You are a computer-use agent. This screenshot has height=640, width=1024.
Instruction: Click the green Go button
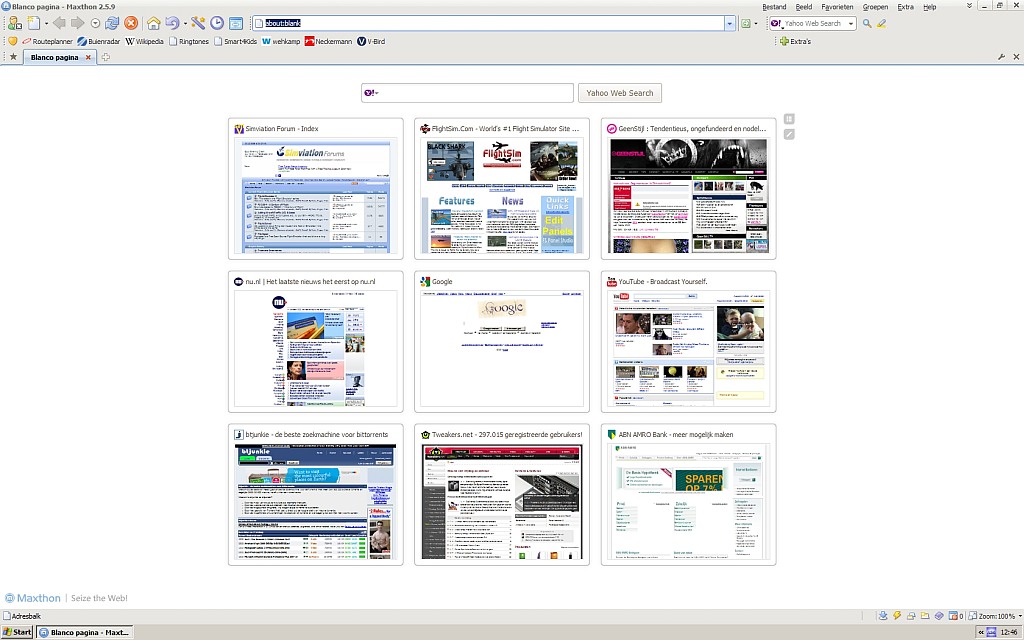coord(746,24)
